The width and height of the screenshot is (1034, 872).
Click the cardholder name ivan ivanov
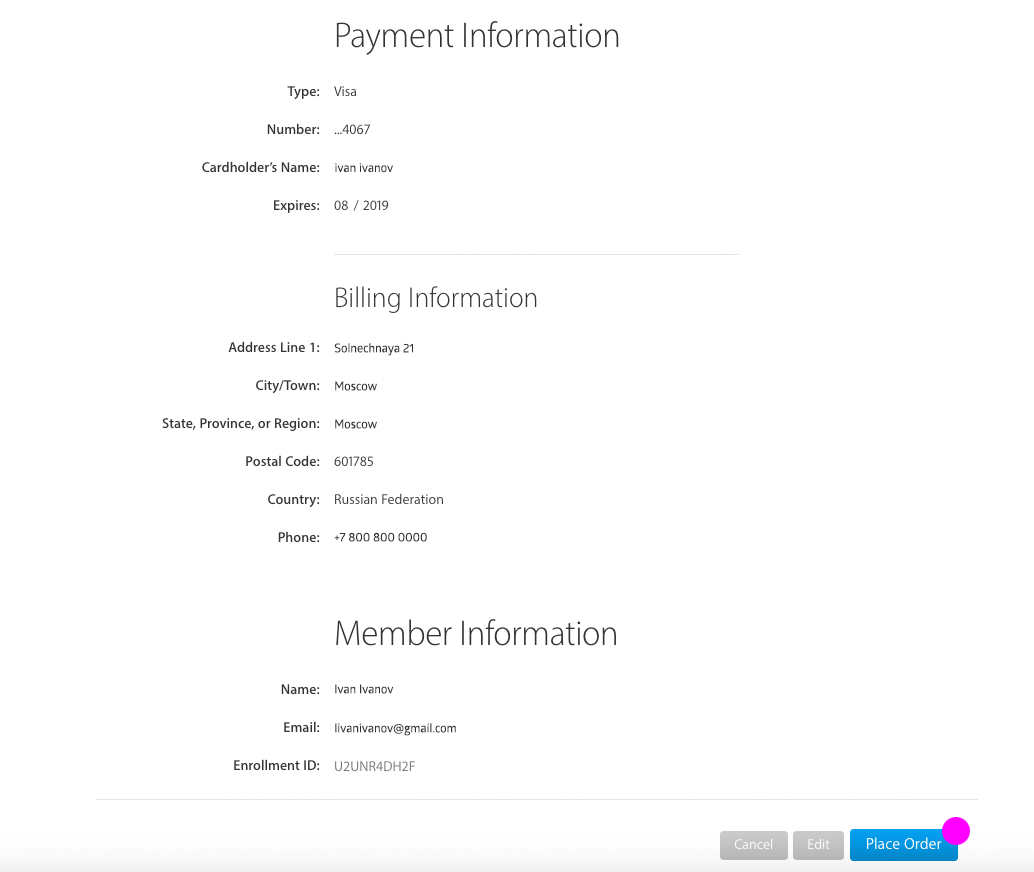[x=363, y=168]
